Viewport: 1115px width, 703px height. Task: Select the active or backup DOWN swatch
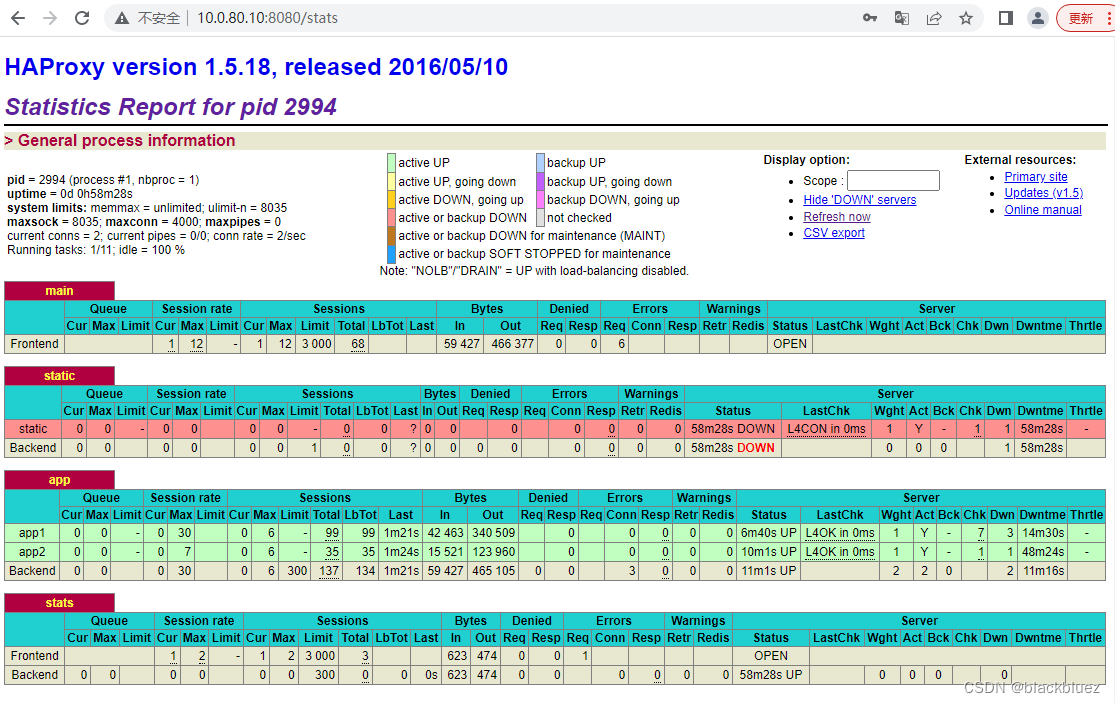(x=391, y=218)
